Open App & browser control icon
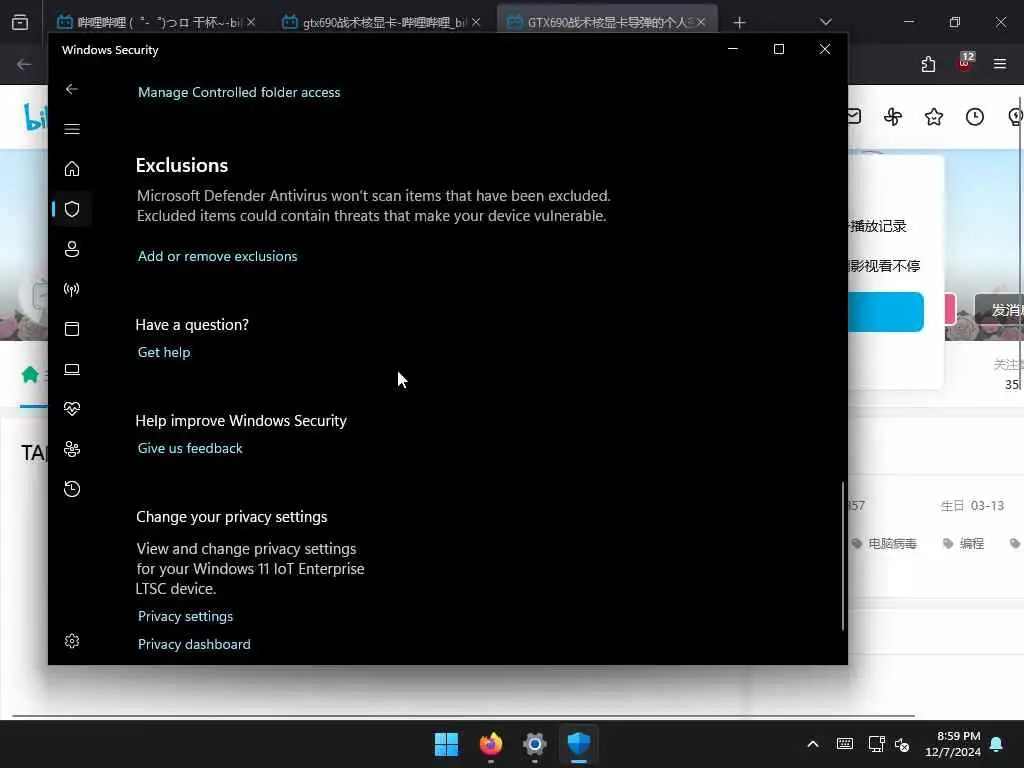The width and height of the screenshot is (1024, 768). tap(72, 328)
